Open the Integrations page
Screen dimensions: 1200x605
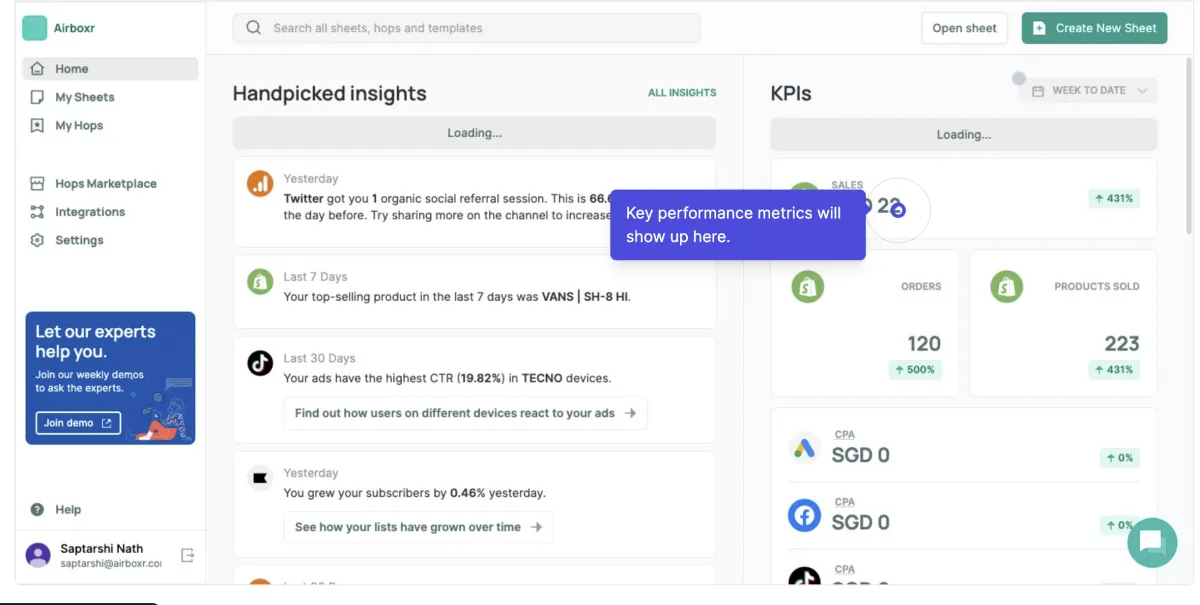click(x=89, y=212)
